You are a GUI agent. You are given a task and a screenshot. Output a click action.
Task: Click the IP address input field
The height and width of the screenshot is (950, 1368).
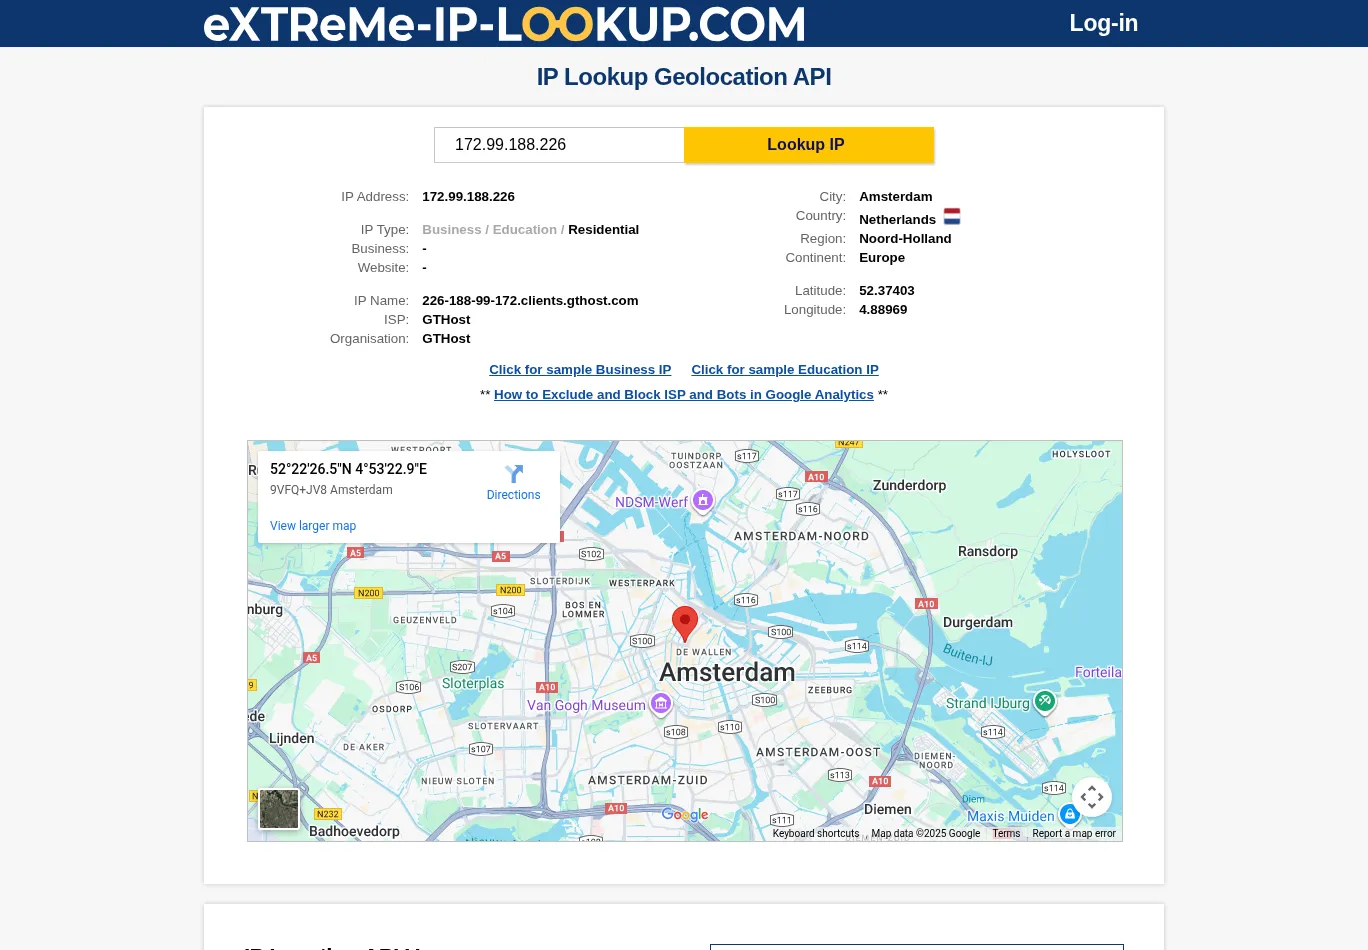[559, 145]
